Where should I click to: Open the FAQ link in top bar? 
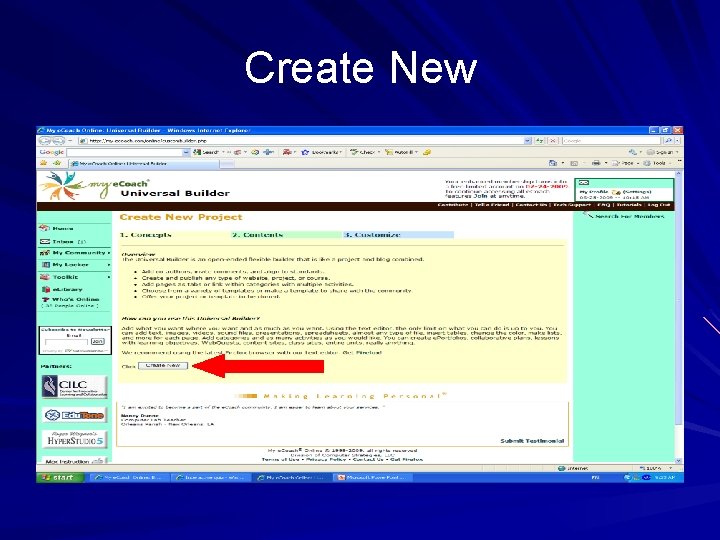coord(603,205)
